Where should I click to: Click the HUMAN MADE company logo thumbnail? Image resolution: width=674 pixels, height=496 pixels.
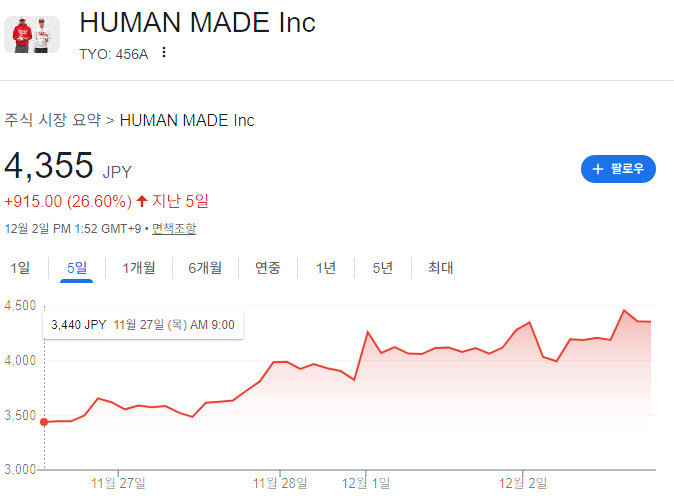32,34
